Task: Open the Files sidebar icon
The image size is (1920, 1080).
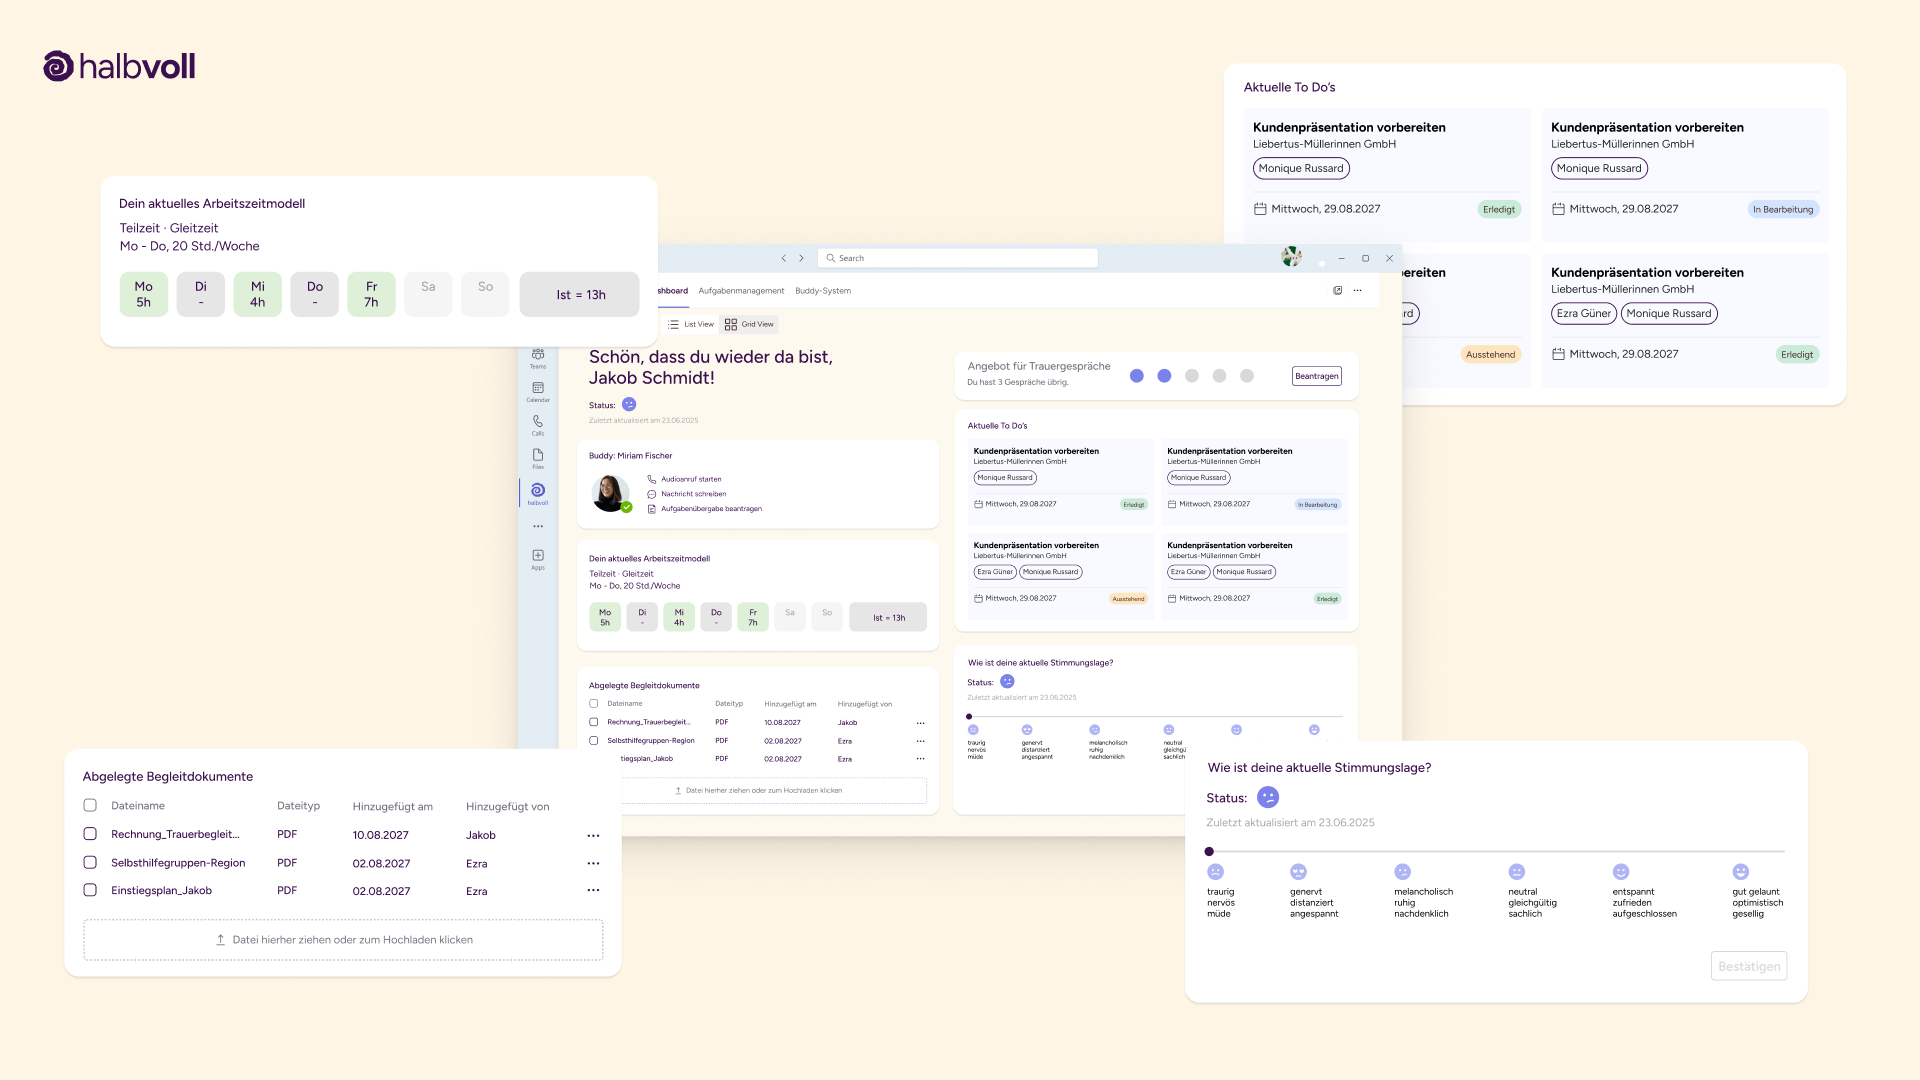Action: 538,456
